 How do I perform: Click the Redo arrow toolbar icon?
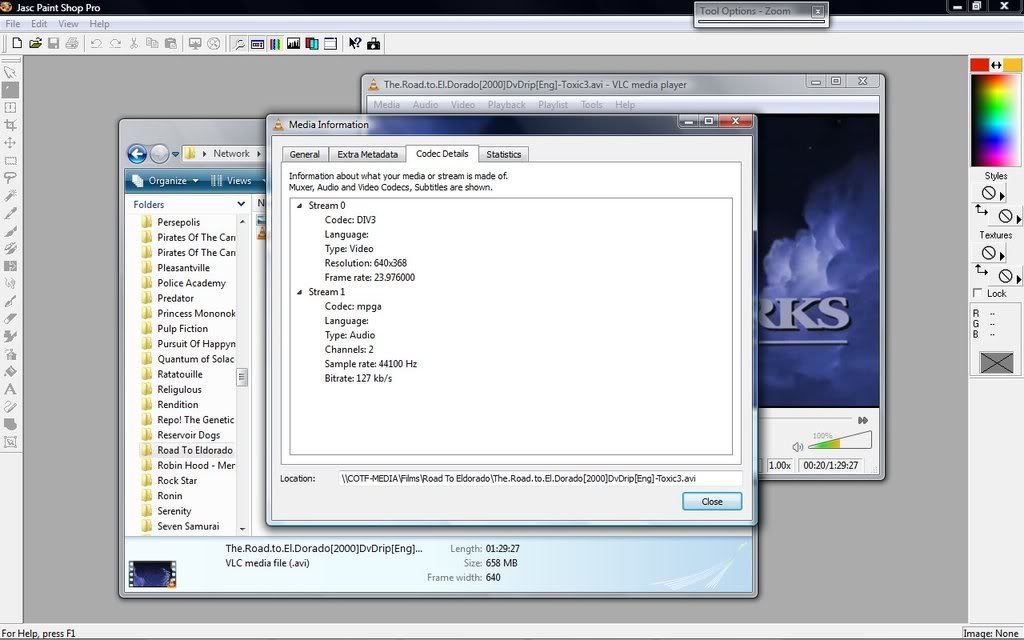115,43
